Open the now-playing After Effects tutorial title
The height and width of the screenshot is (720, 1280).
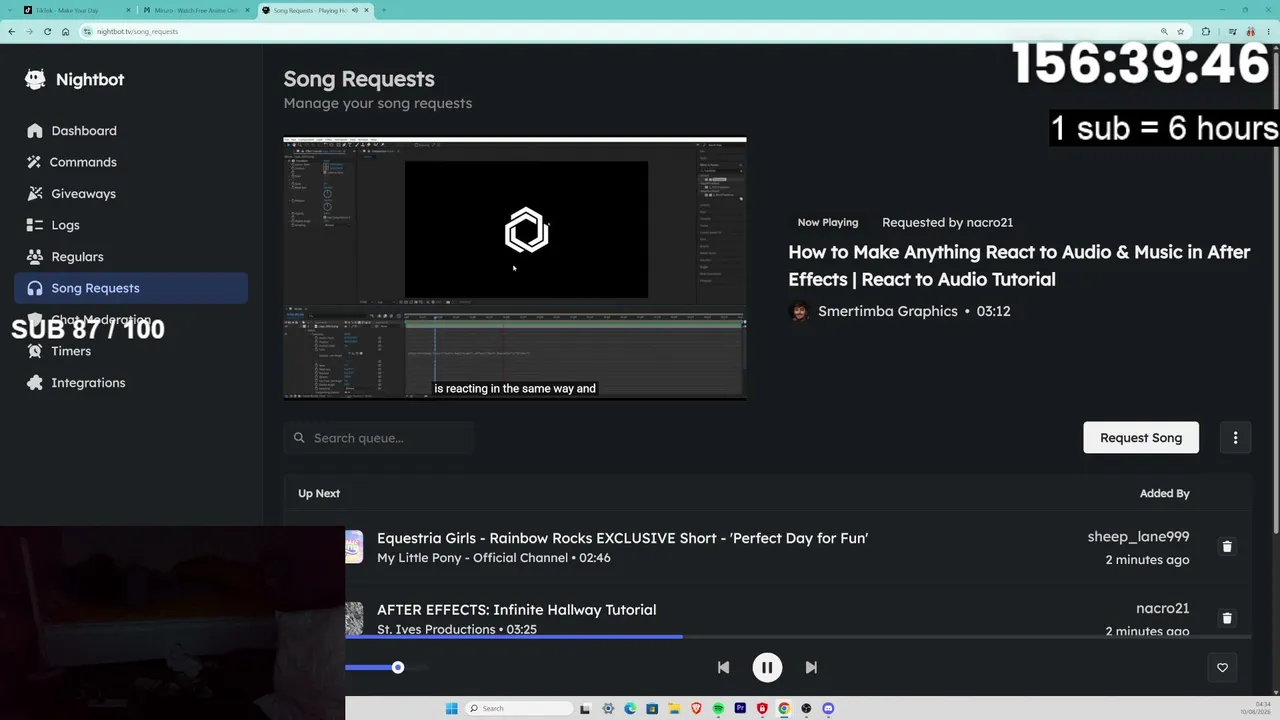tap(1019, 265)
